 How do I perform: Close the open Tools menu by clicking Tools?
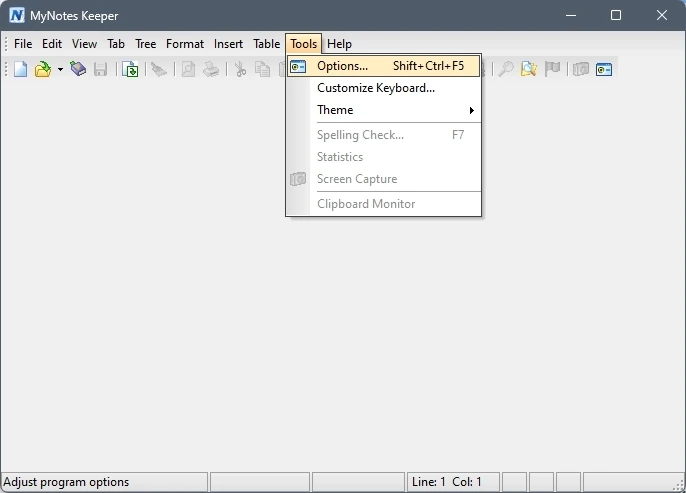[x=304, y=44]
